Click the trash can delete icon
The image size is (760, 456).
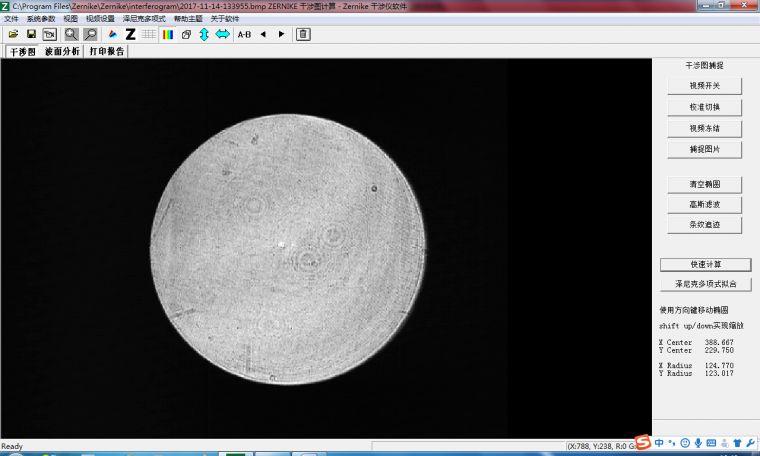[x=303, y=34]
